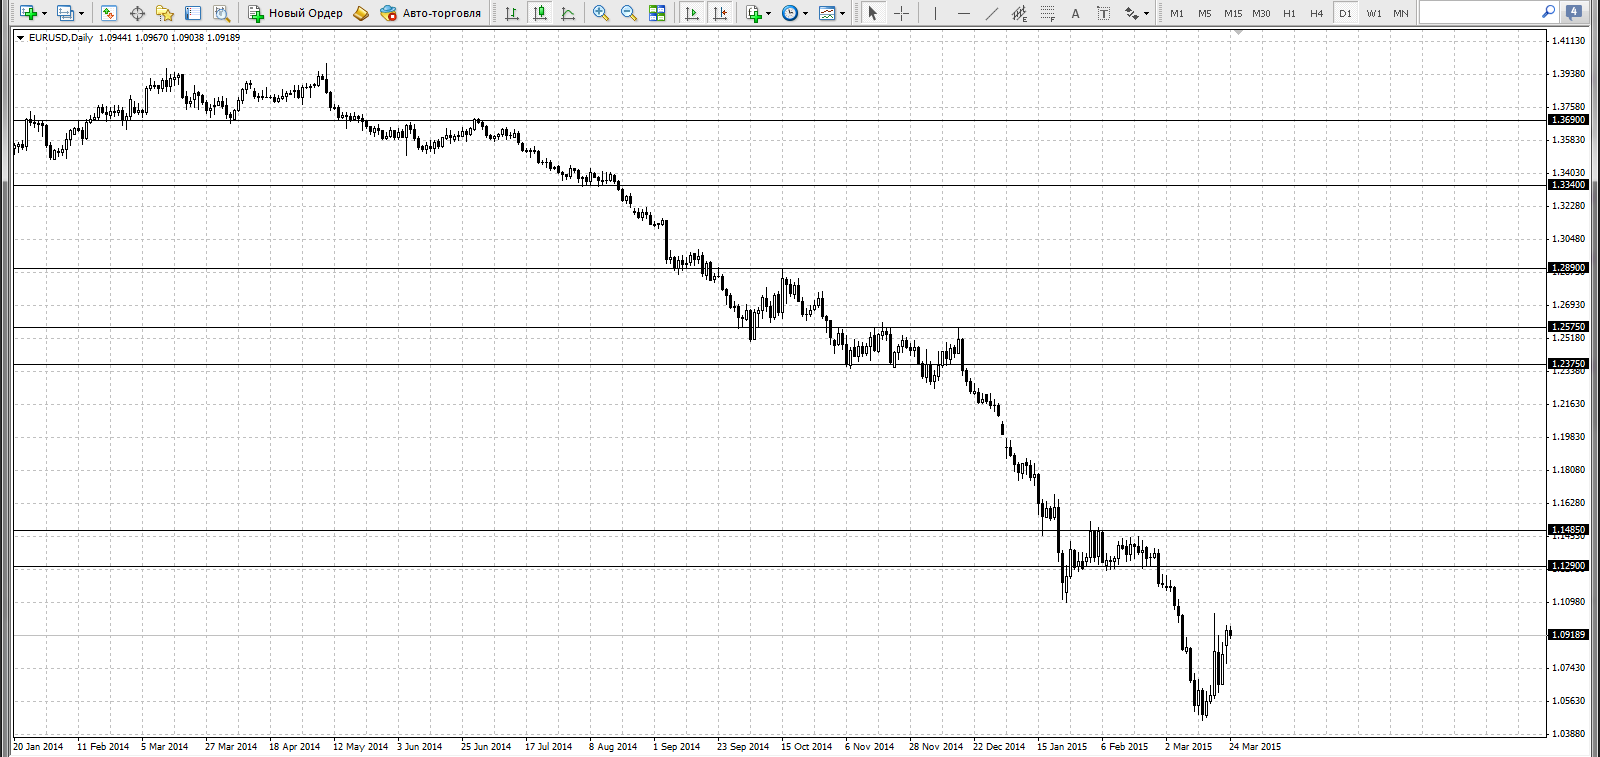This screenshot has width=1600, height=757.
Task: Select the MN monthly timeframe
Action: point(1401,13)
